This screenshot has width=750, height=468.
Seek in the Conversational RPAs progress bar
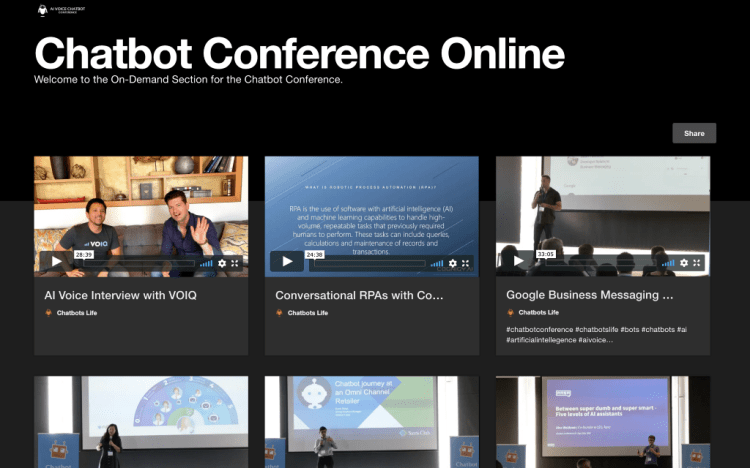[x=370, y=263]
